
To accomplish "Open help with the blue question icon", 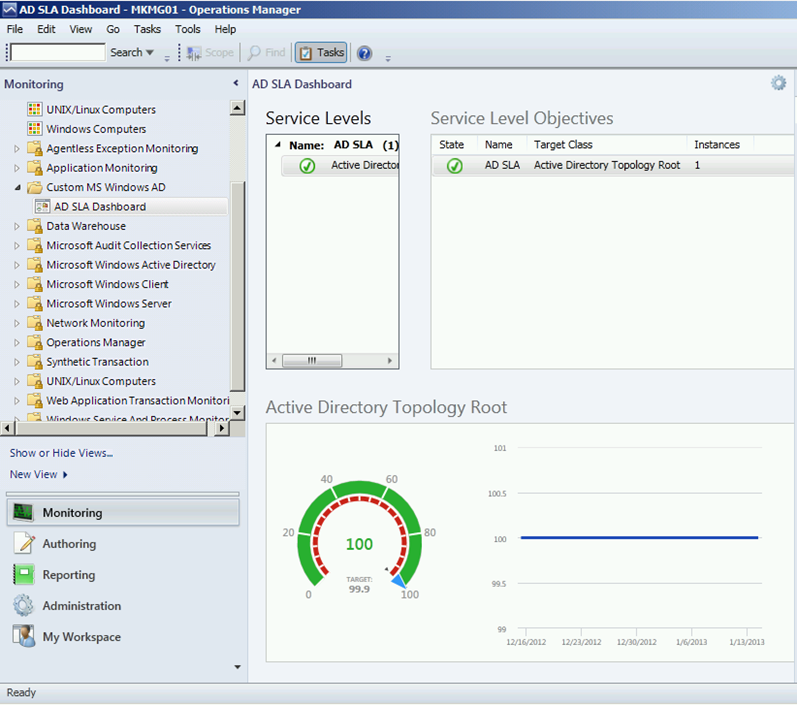I will pyautogui.click(x=364, y=53).
